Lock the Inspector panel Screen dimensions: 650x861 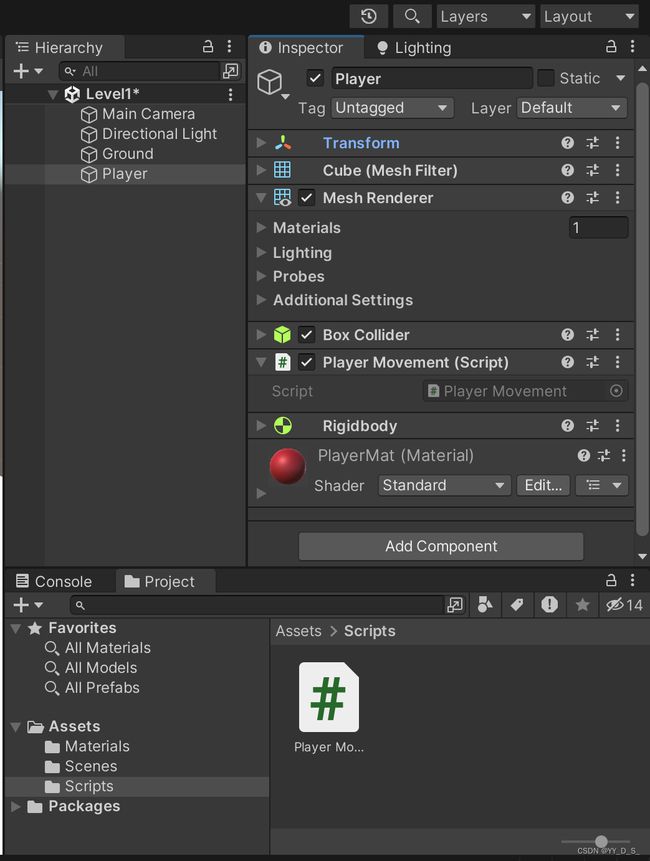[611, 47]
